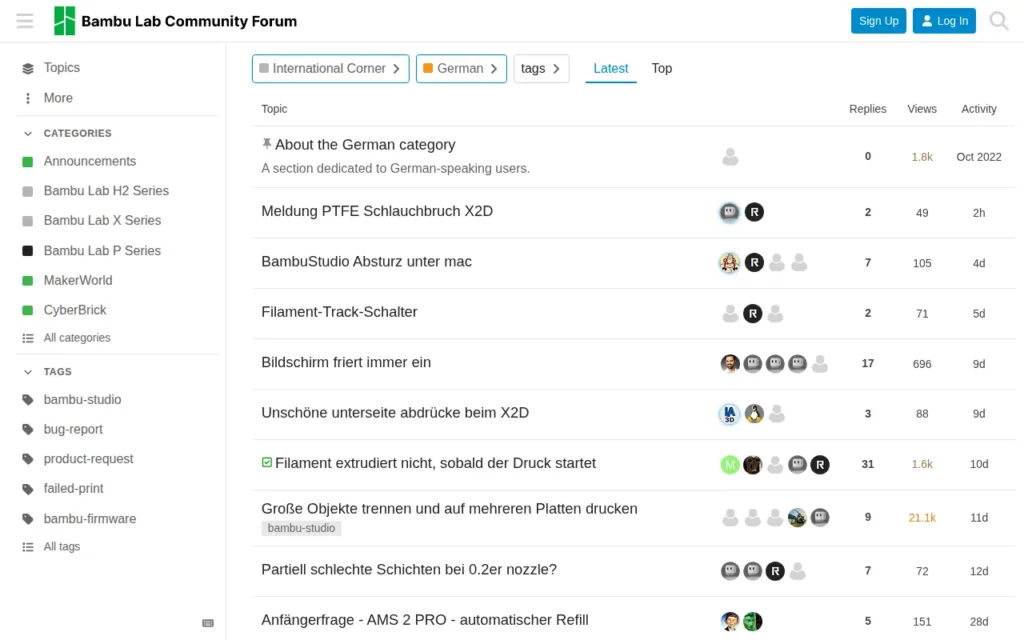Click the 31 replies count on Filament extrudiert row

(x=867, y=464)
